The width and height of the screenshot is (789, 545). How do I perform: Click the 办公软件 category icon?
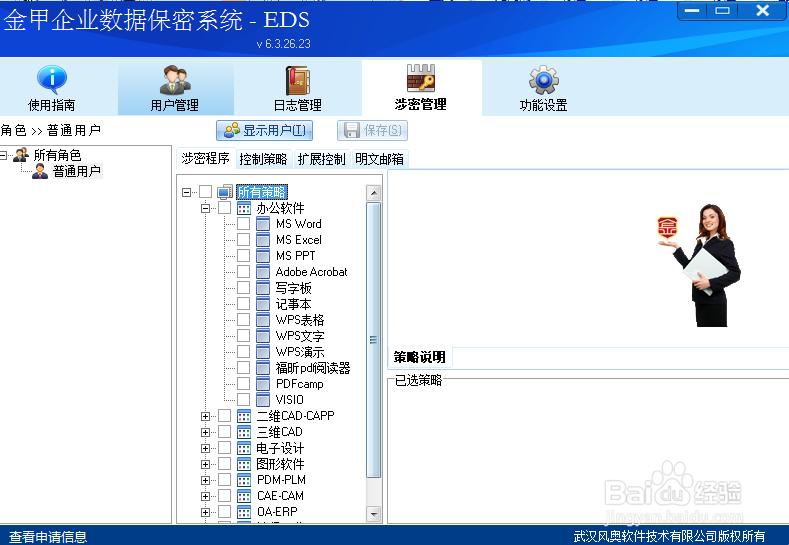[x=244, y=208]
